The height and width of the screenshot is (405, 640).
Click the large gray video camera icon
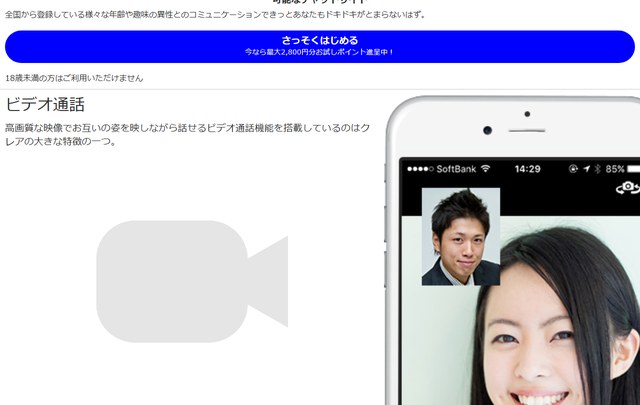tap(192, 281)
